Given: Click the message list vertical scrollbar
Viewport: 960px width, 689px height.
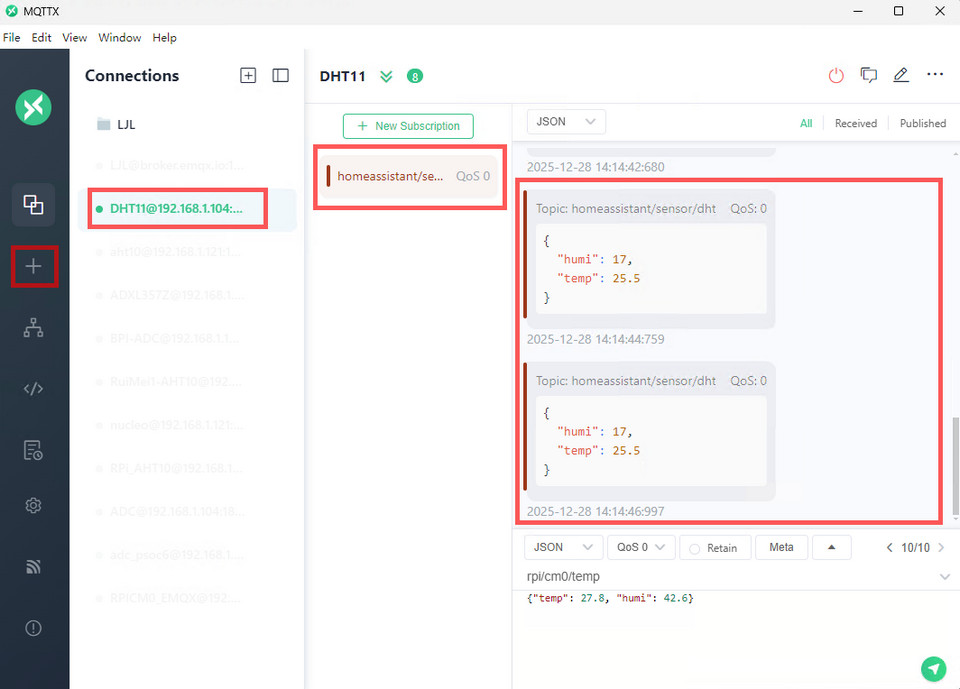Looking at the screenshot, I should click(955, 467).
